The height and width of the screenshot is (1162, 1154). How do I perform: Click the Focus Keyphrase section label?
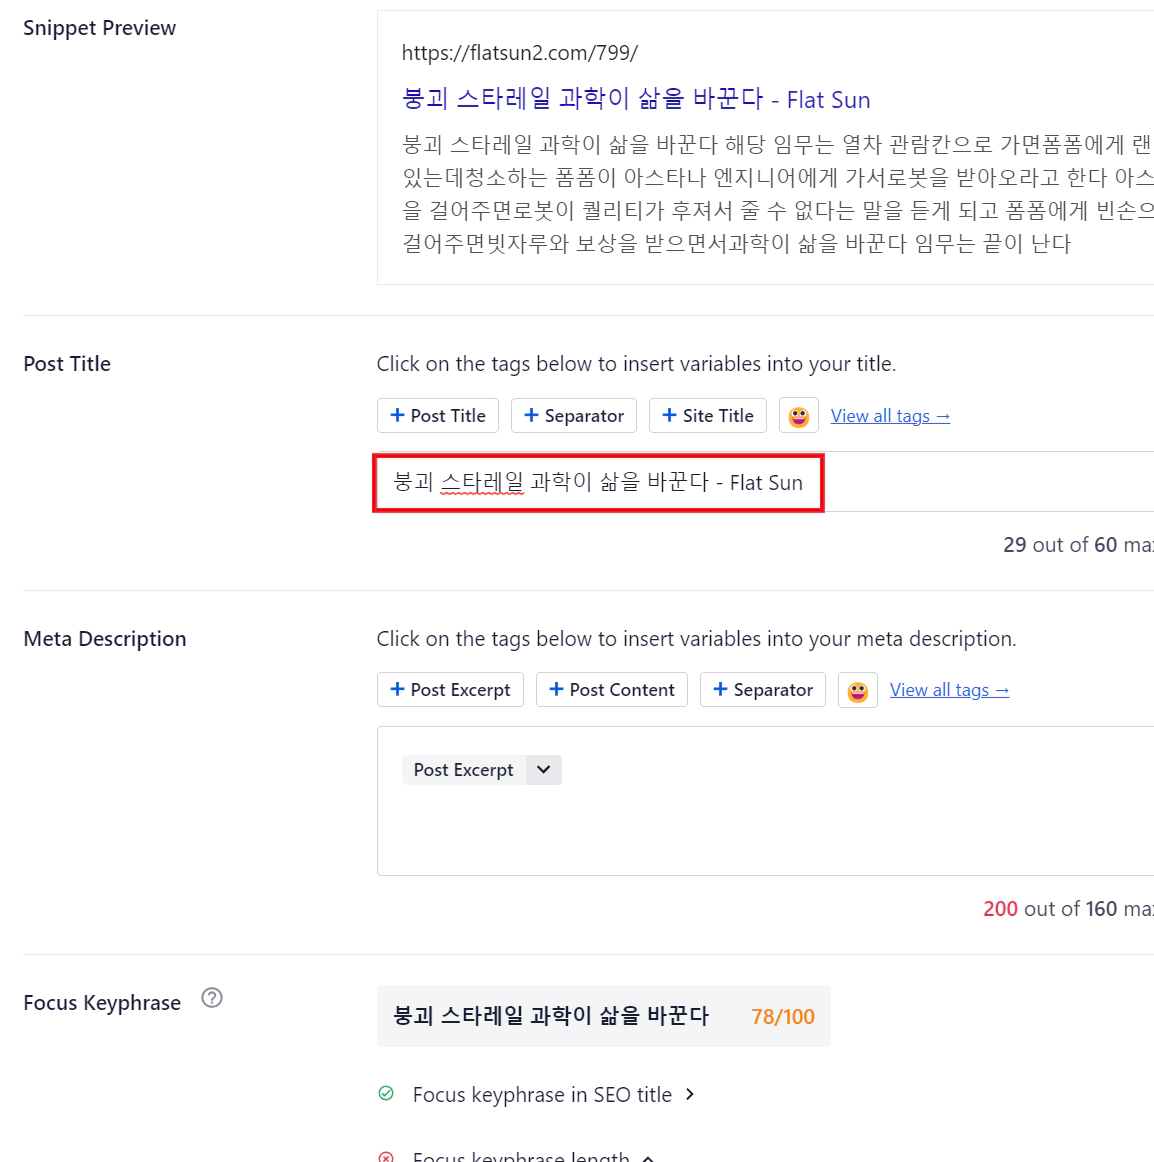[x=102, y=1003]
